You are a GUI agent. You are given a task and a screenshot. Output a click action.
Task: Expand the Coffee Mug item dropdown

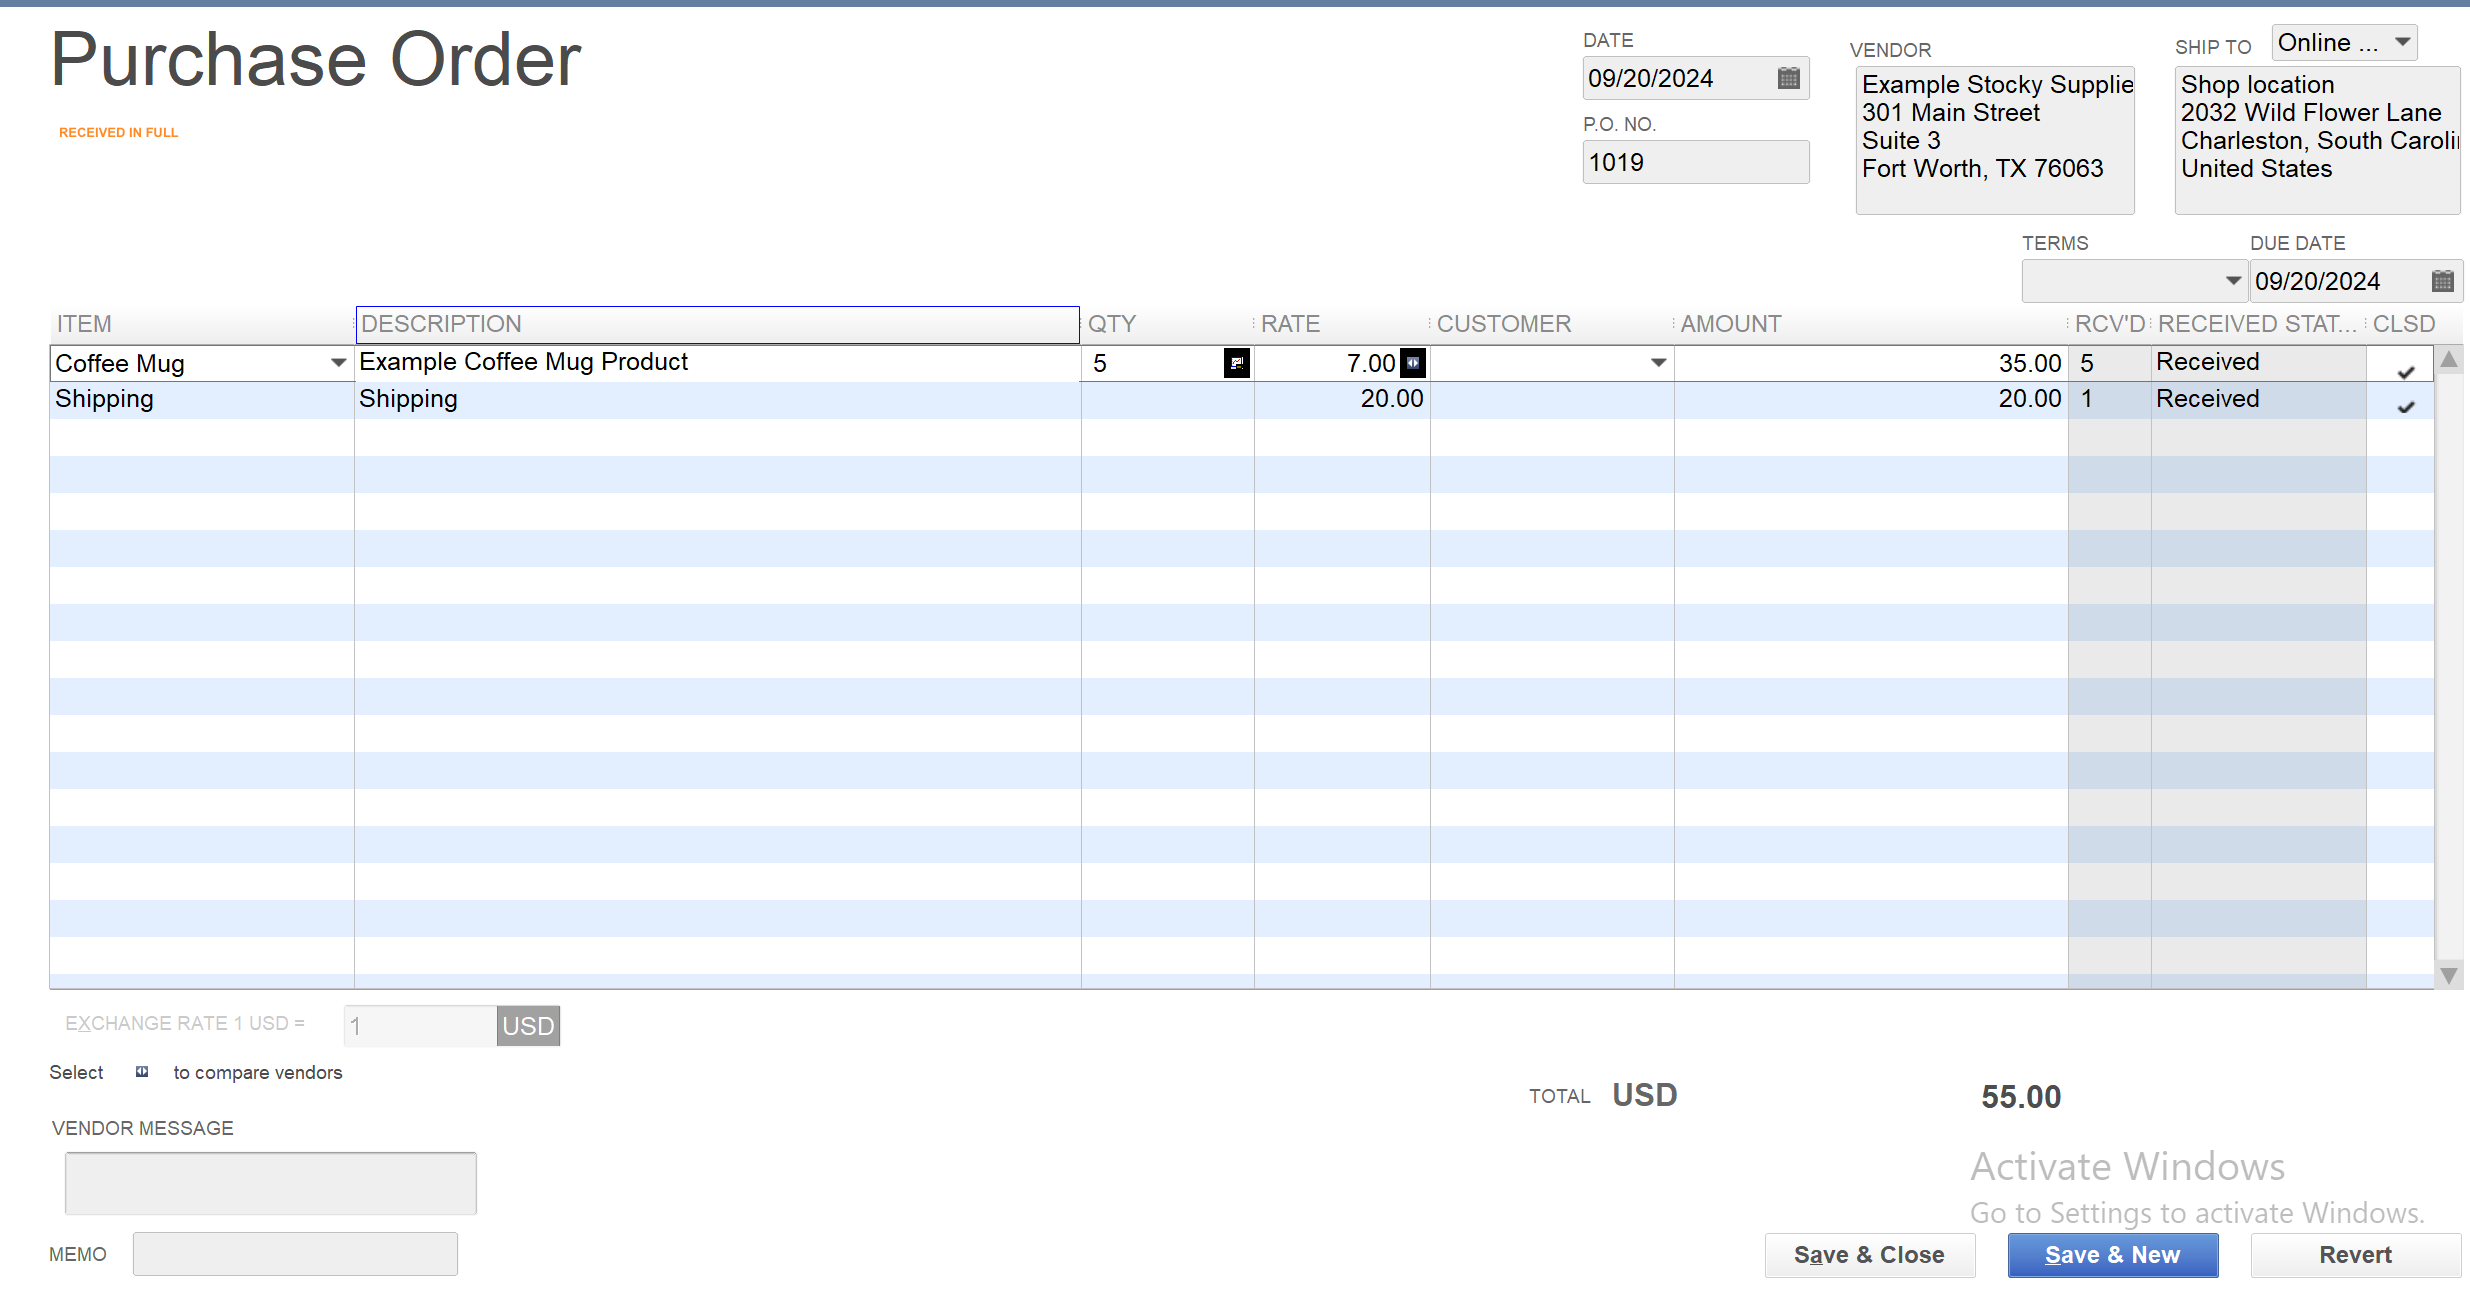[x=338, y=363]
